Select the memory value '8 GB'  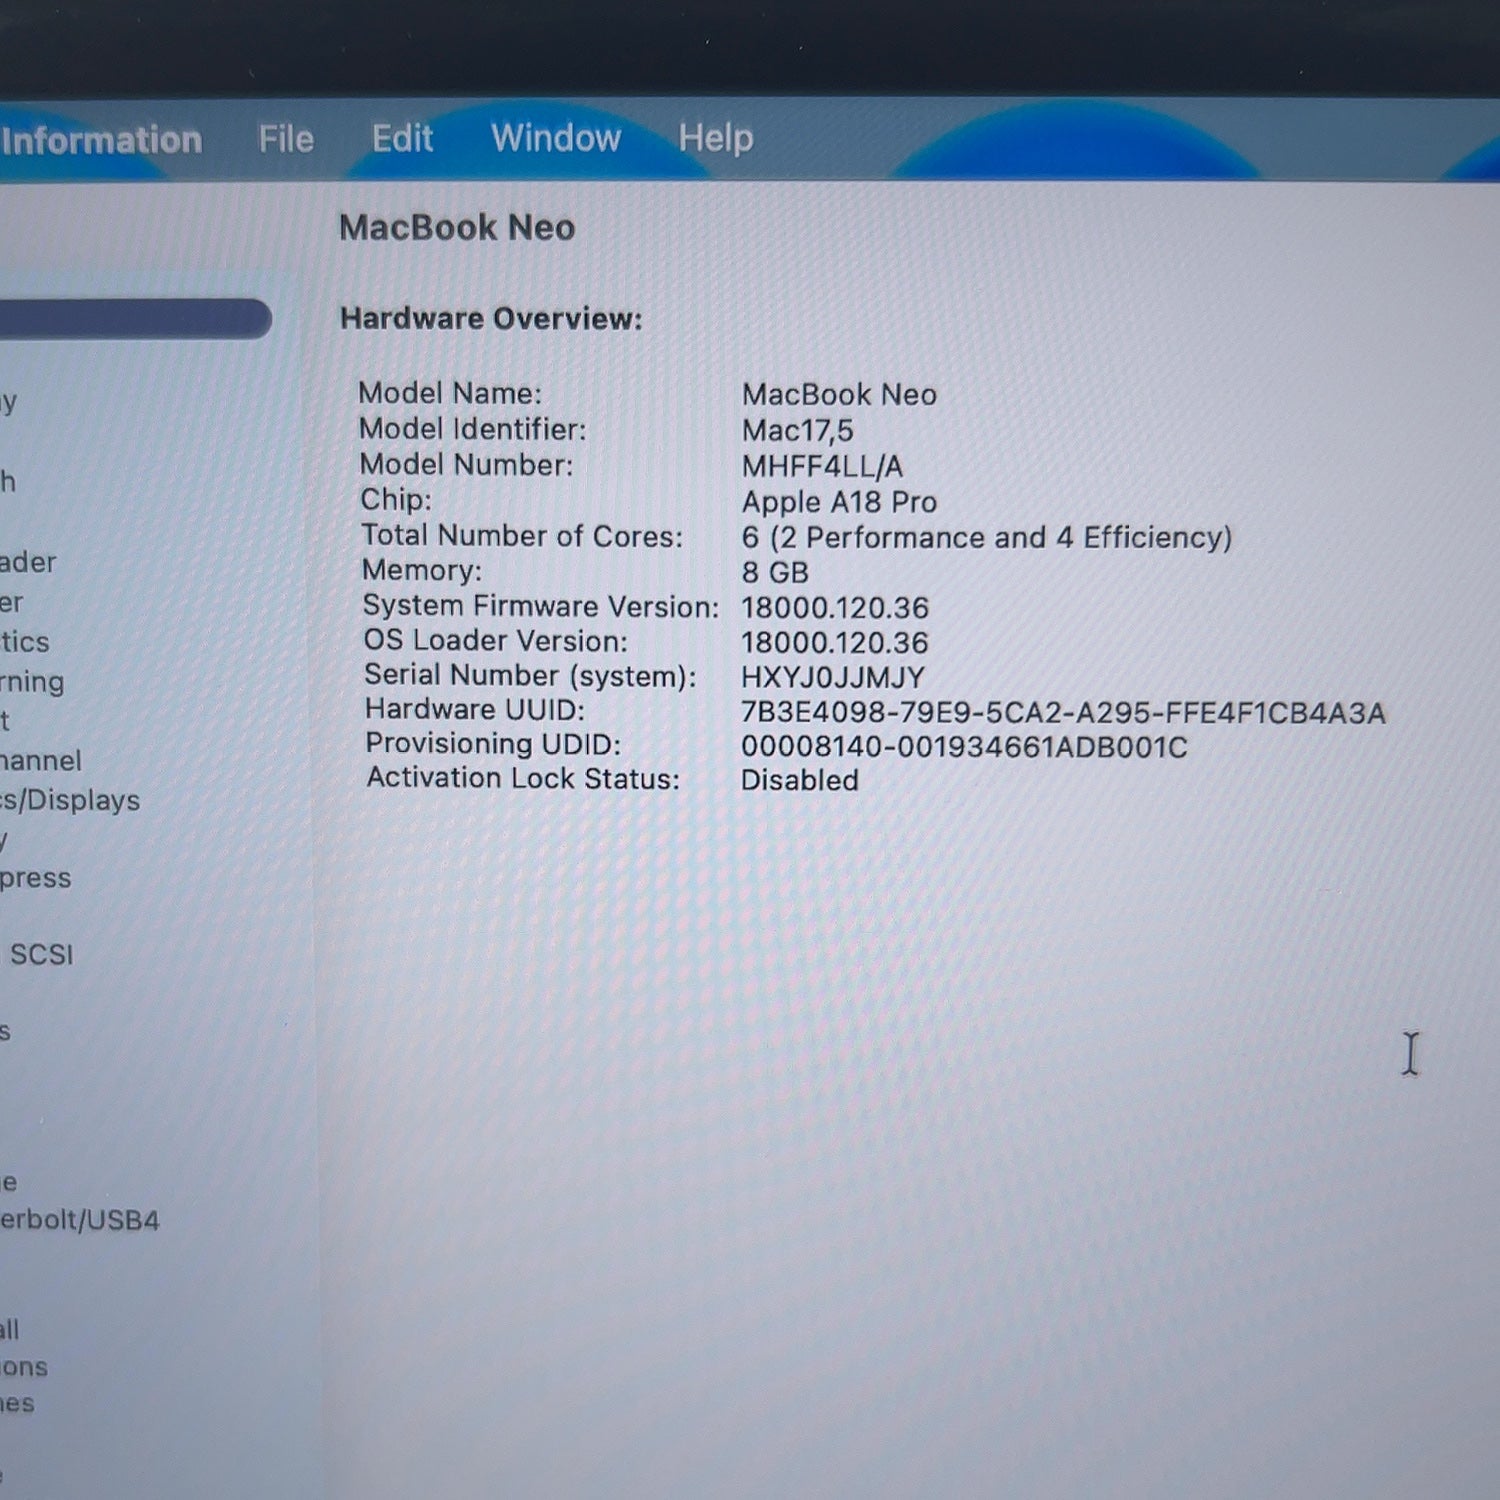coord(775,573)
